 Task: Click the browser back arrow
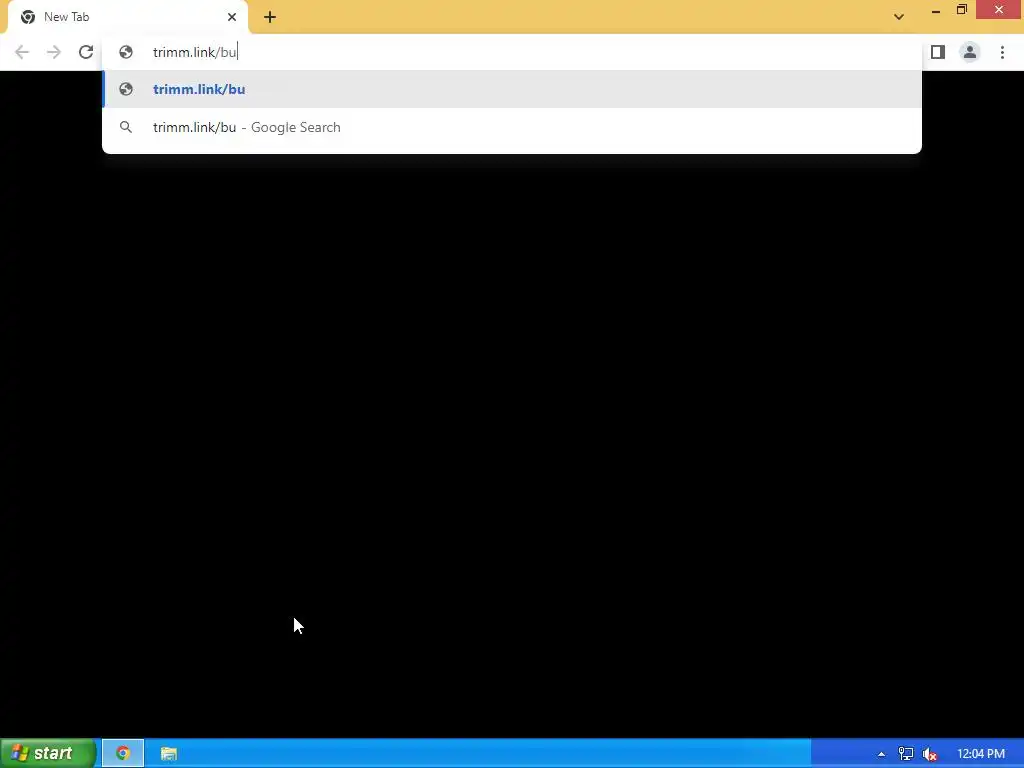pyautogui.click(x=22, y=52)
